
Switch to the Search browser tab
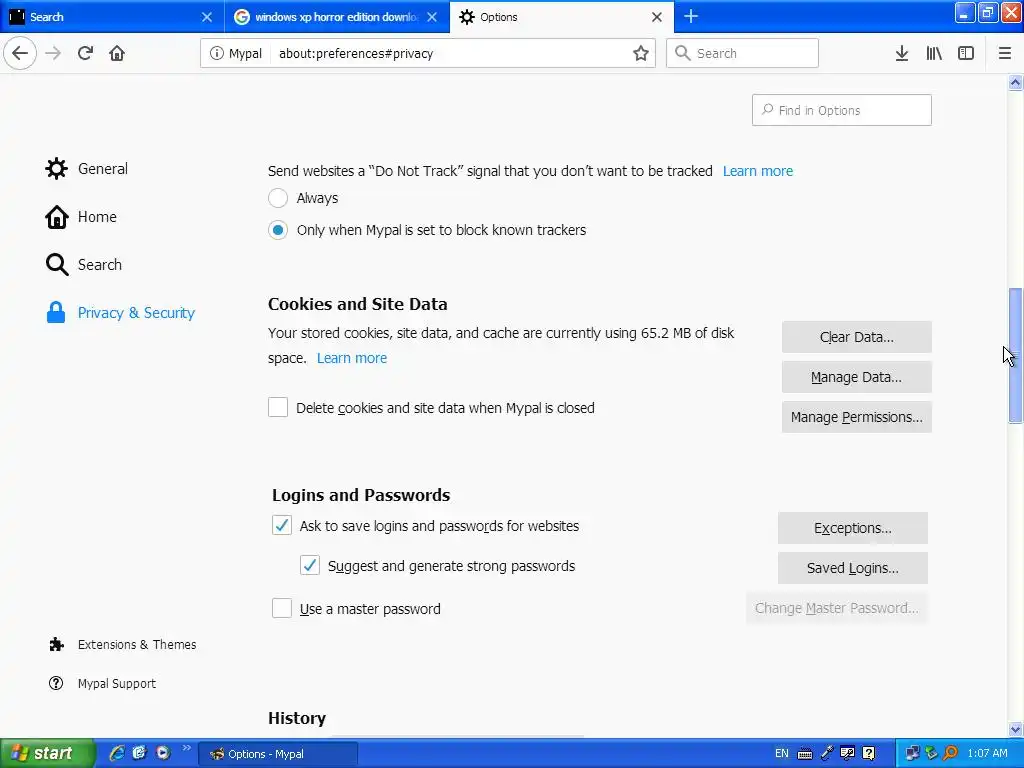111,17
